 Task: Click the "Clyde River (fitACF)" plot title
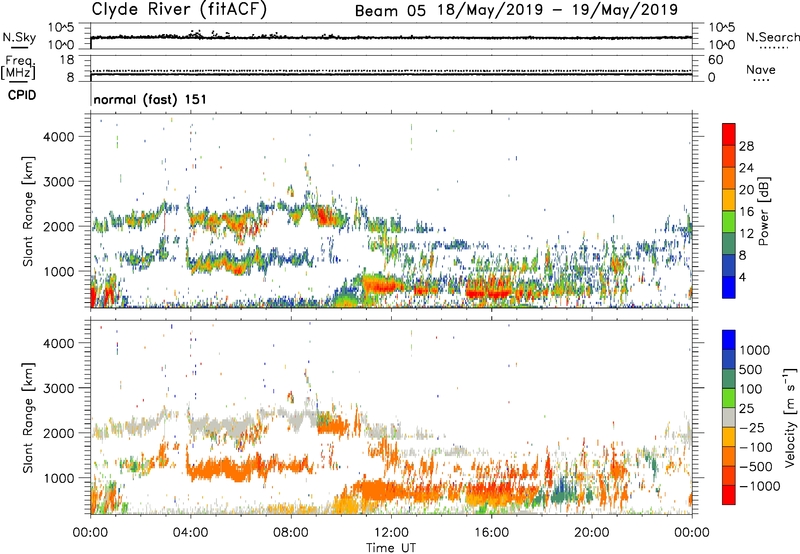pos(179,10)
